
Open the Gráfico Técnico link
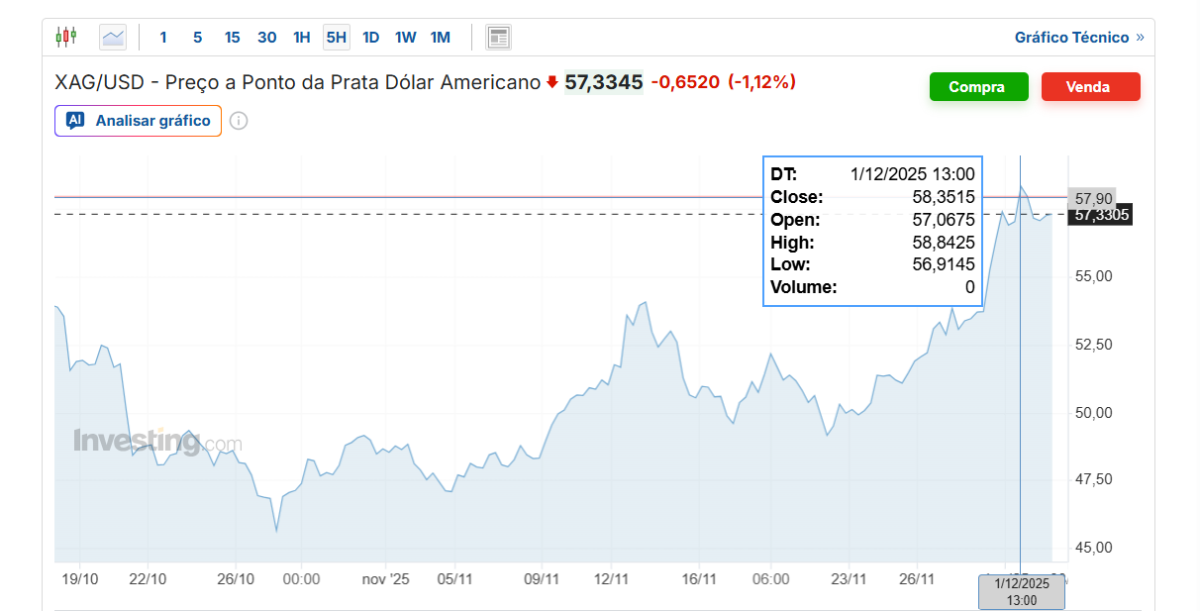tap(1071, 38)
